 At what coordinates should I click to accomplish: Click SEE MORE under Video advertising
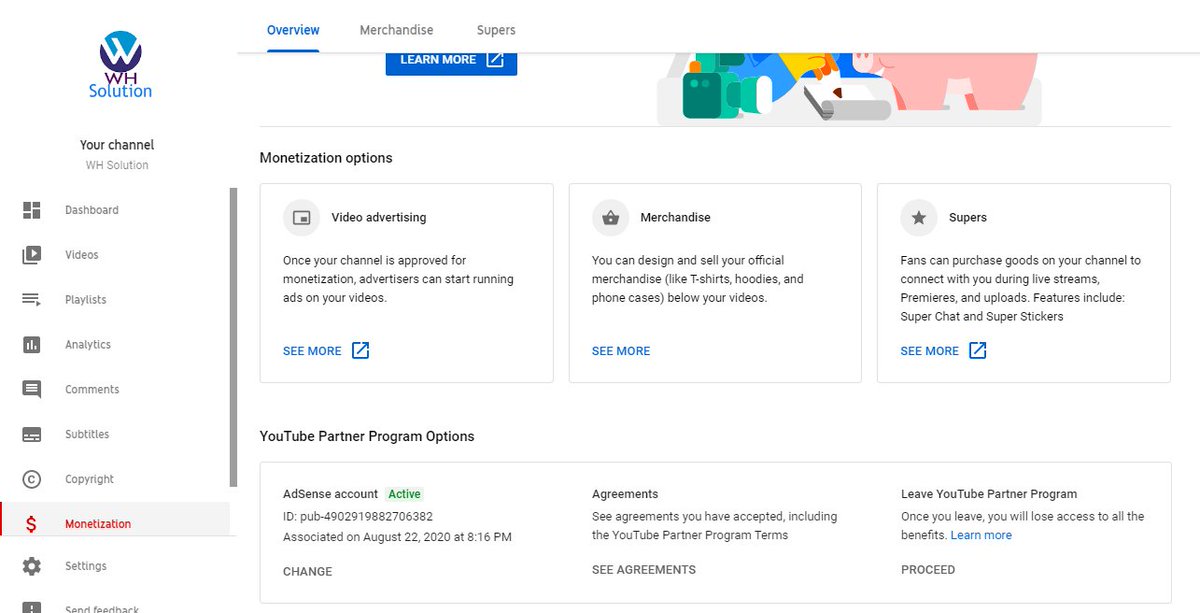pos(312,351)
